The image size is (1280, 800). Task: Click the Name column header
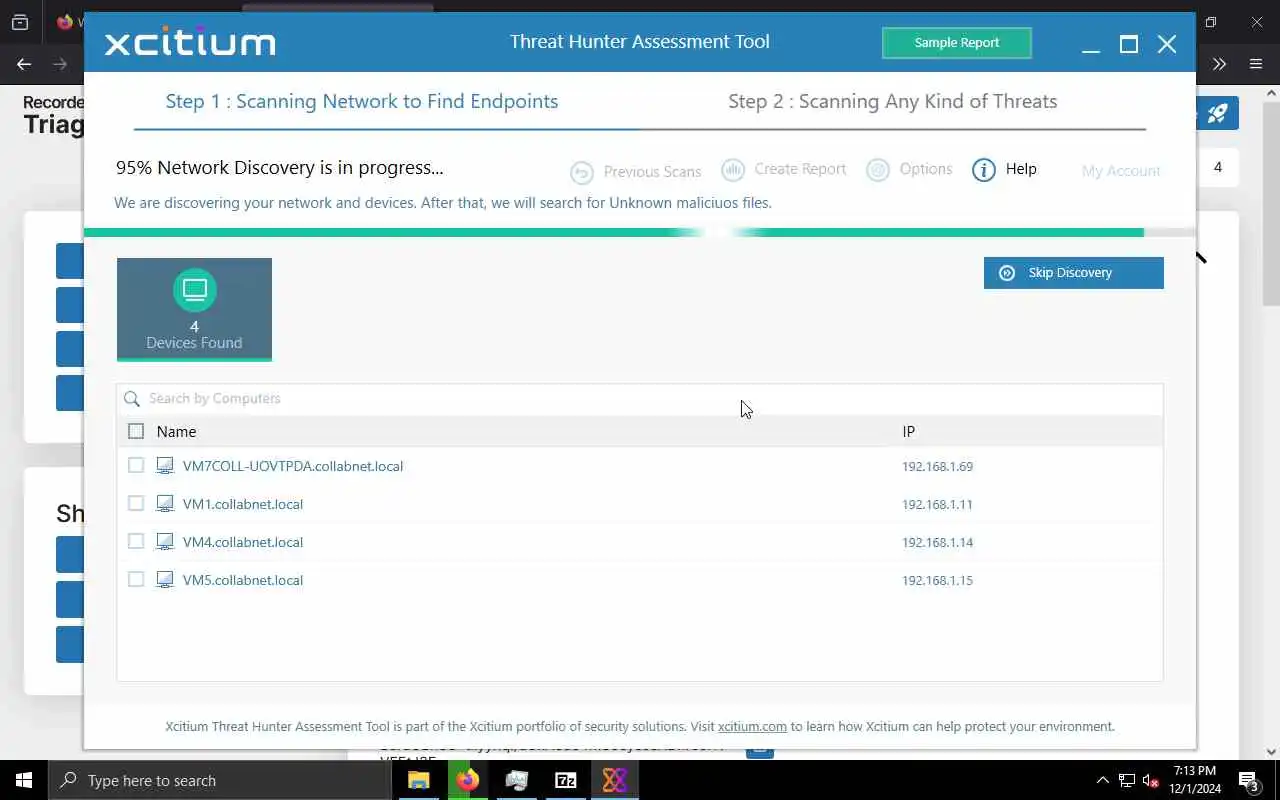[176, 431]
